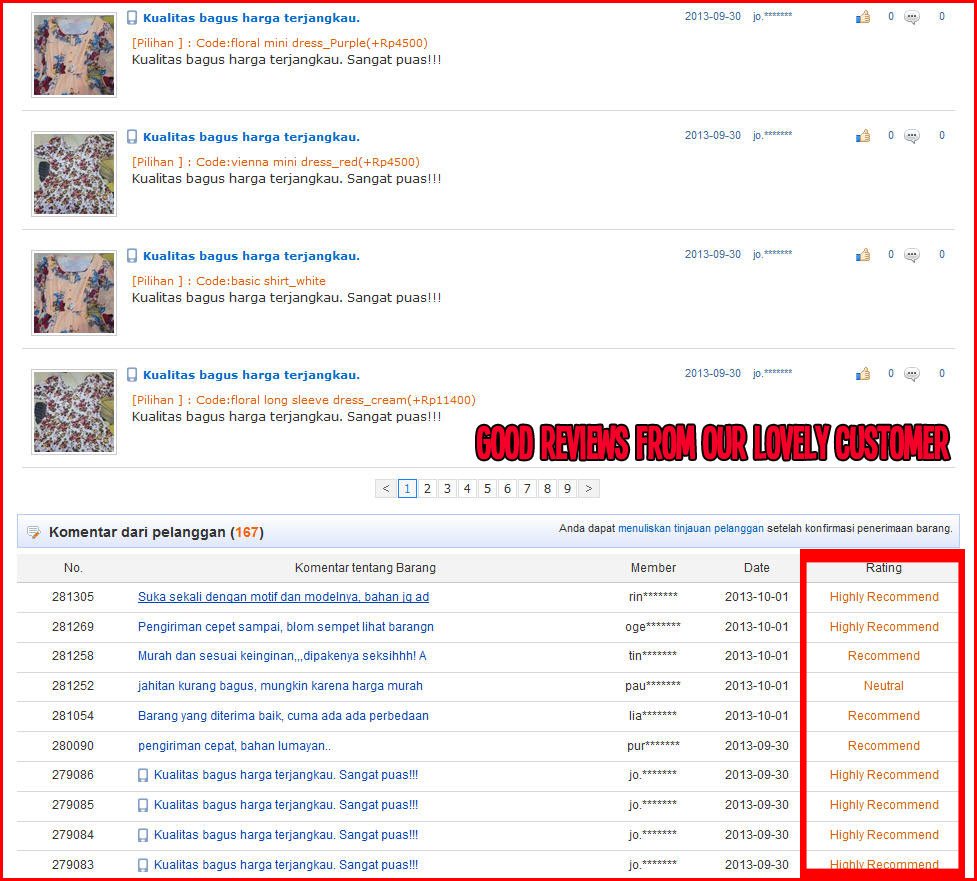
Task: Open review title for basic shirt_white
Action: [x=252, y=256]
